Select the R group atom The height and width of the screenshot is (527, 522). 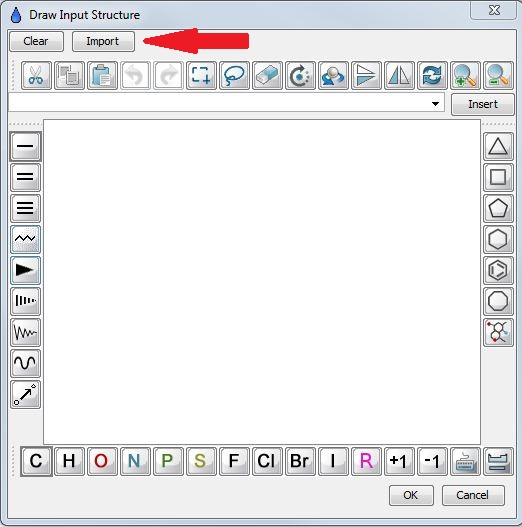[x=366, y=461]
